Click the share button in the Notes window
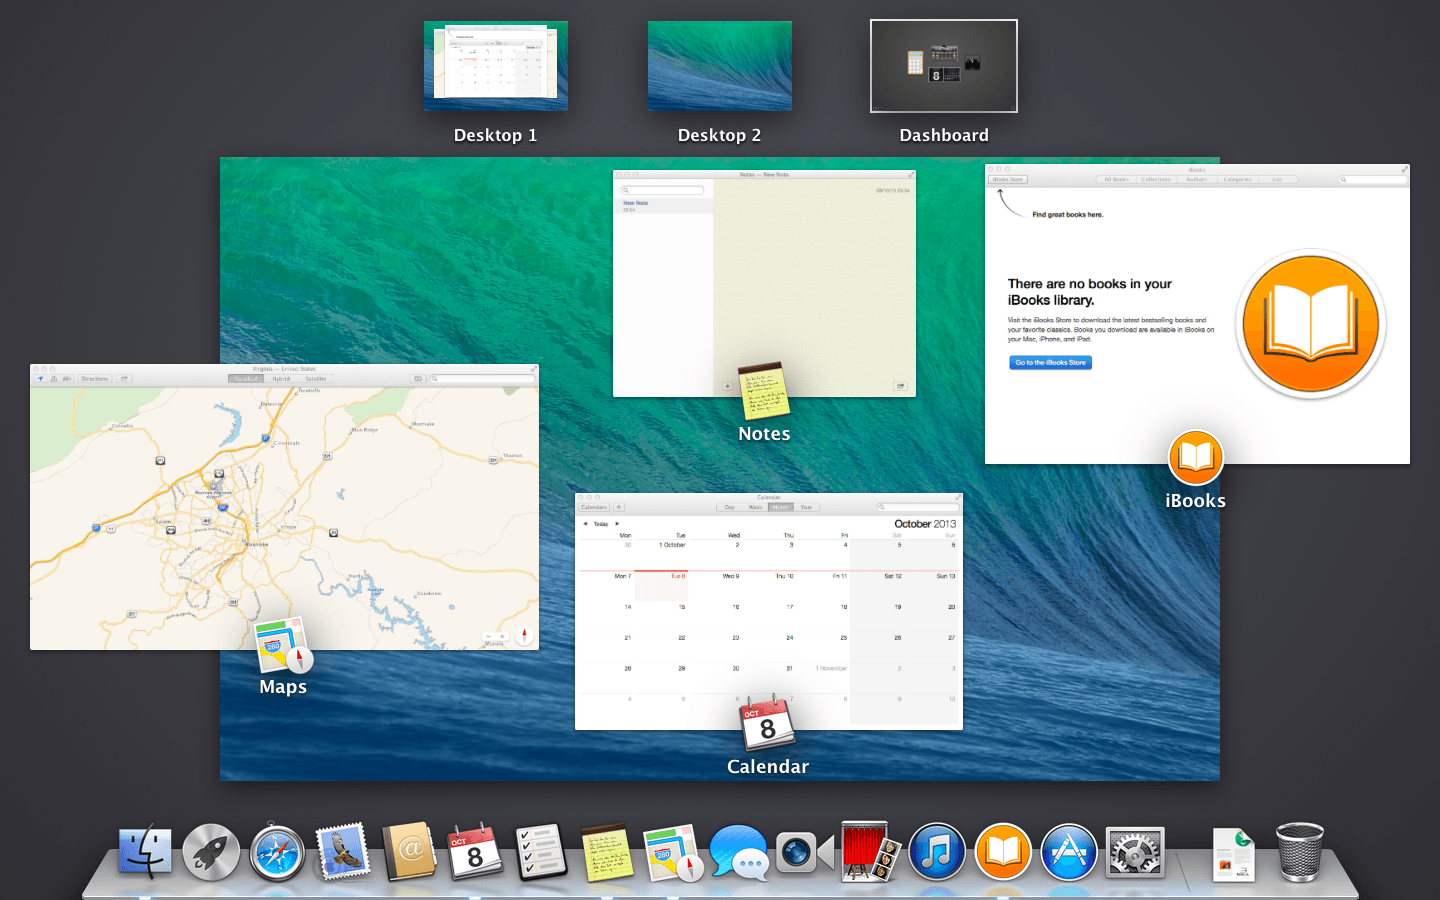 tap(900, 386)
